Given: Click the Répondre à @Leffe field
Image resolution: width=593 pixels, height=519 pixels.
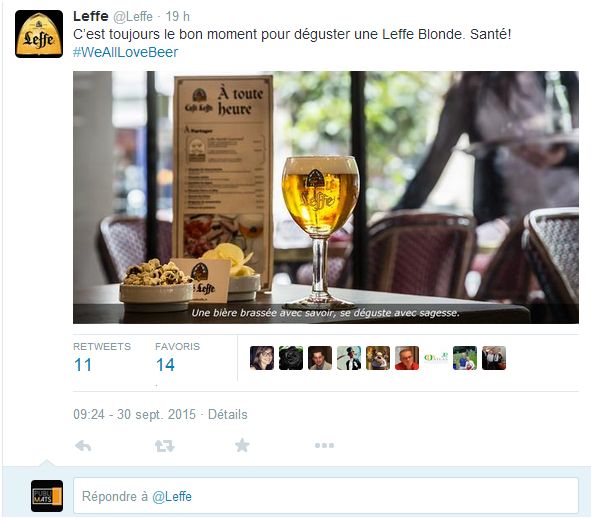Looking at the screenshot, I should click(x=326, y=496).
